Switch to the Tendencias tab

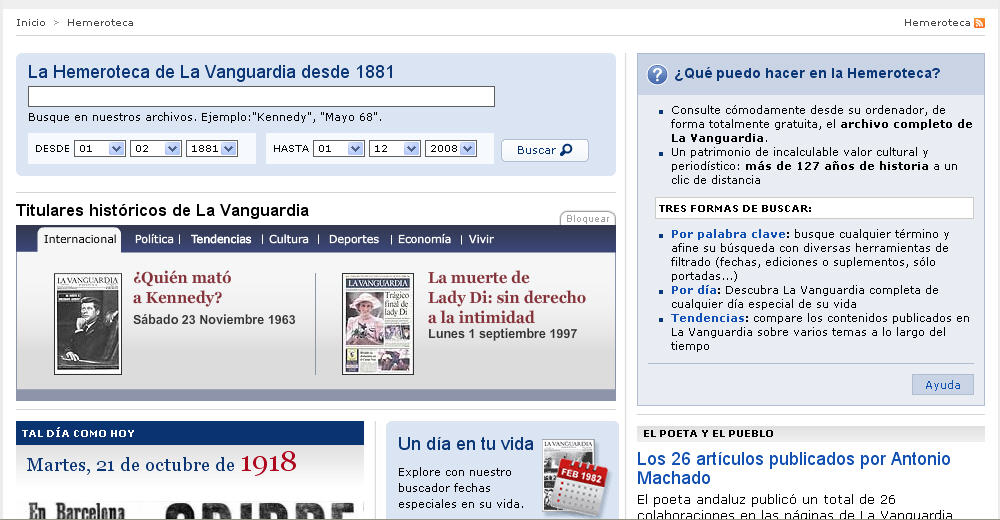click(x=221, y=239)
